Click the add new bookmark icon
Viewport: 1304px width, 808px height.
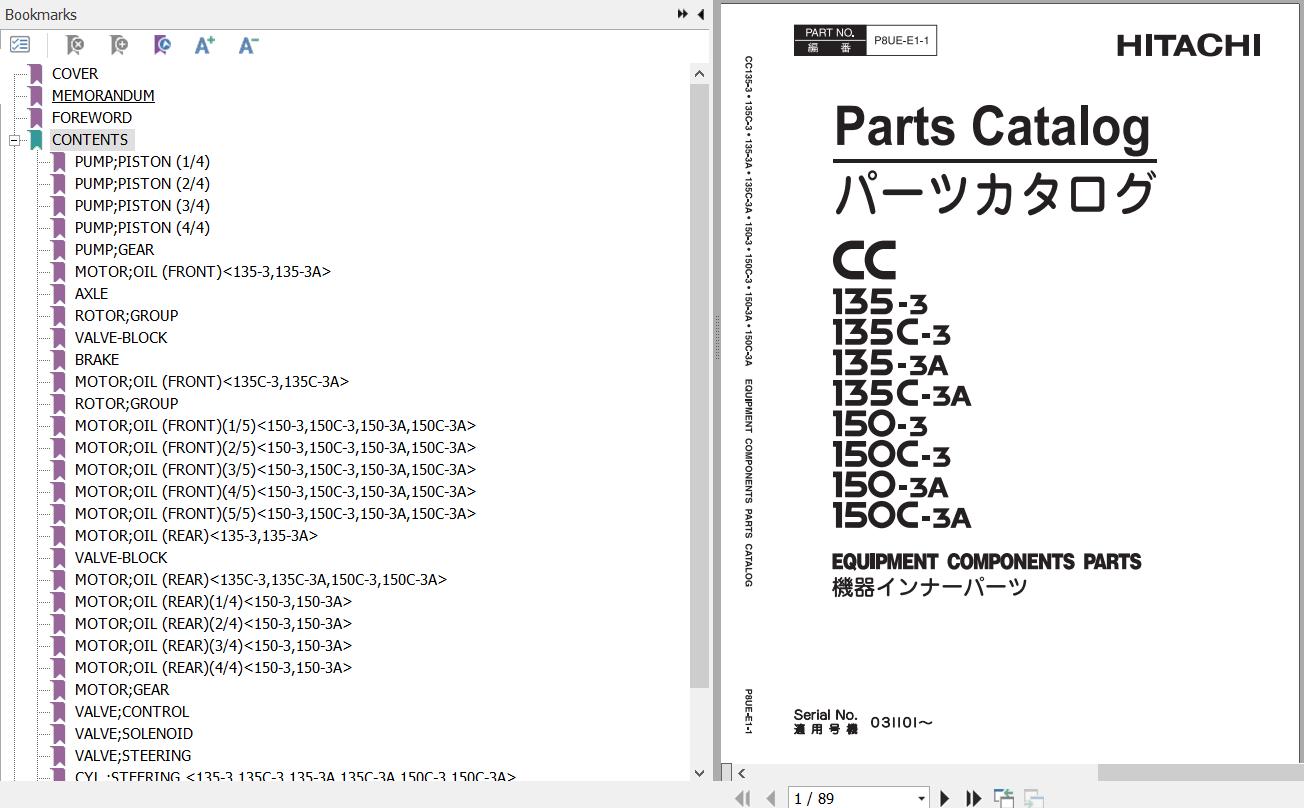click(x=118, y=45)
